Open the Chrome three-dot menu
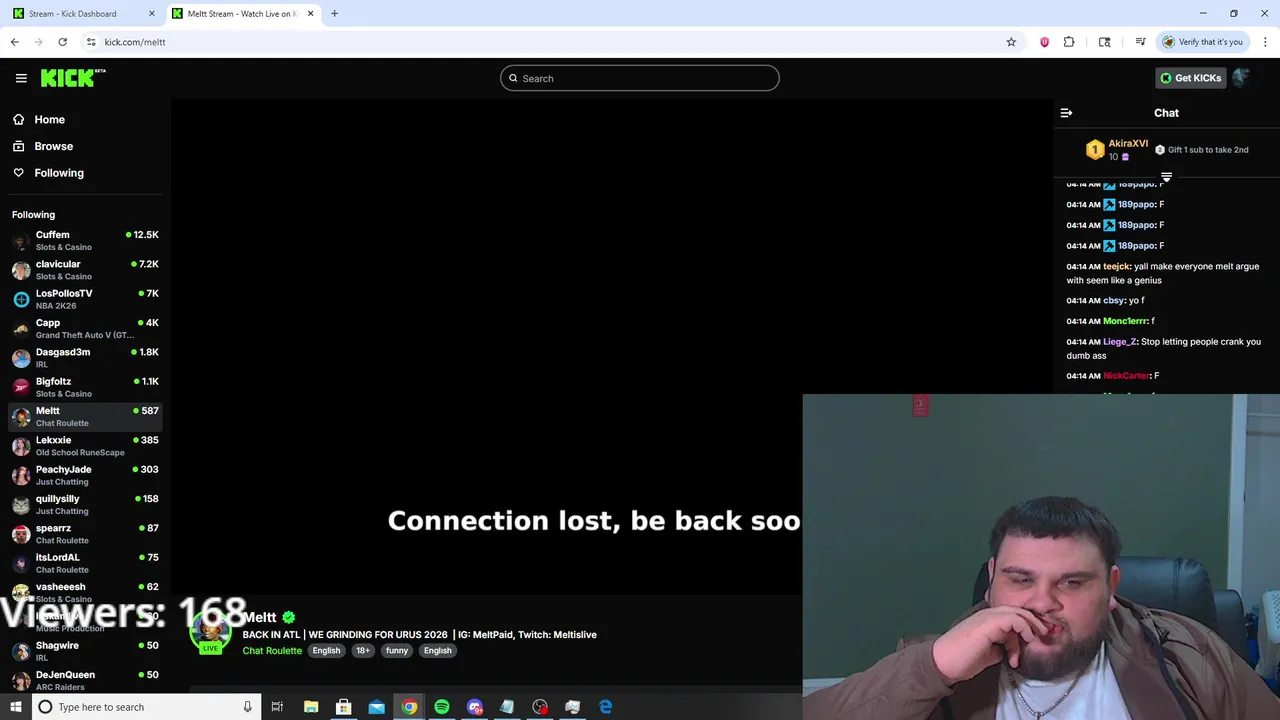Screen dimensions: 1280x720 (1265, 42)
